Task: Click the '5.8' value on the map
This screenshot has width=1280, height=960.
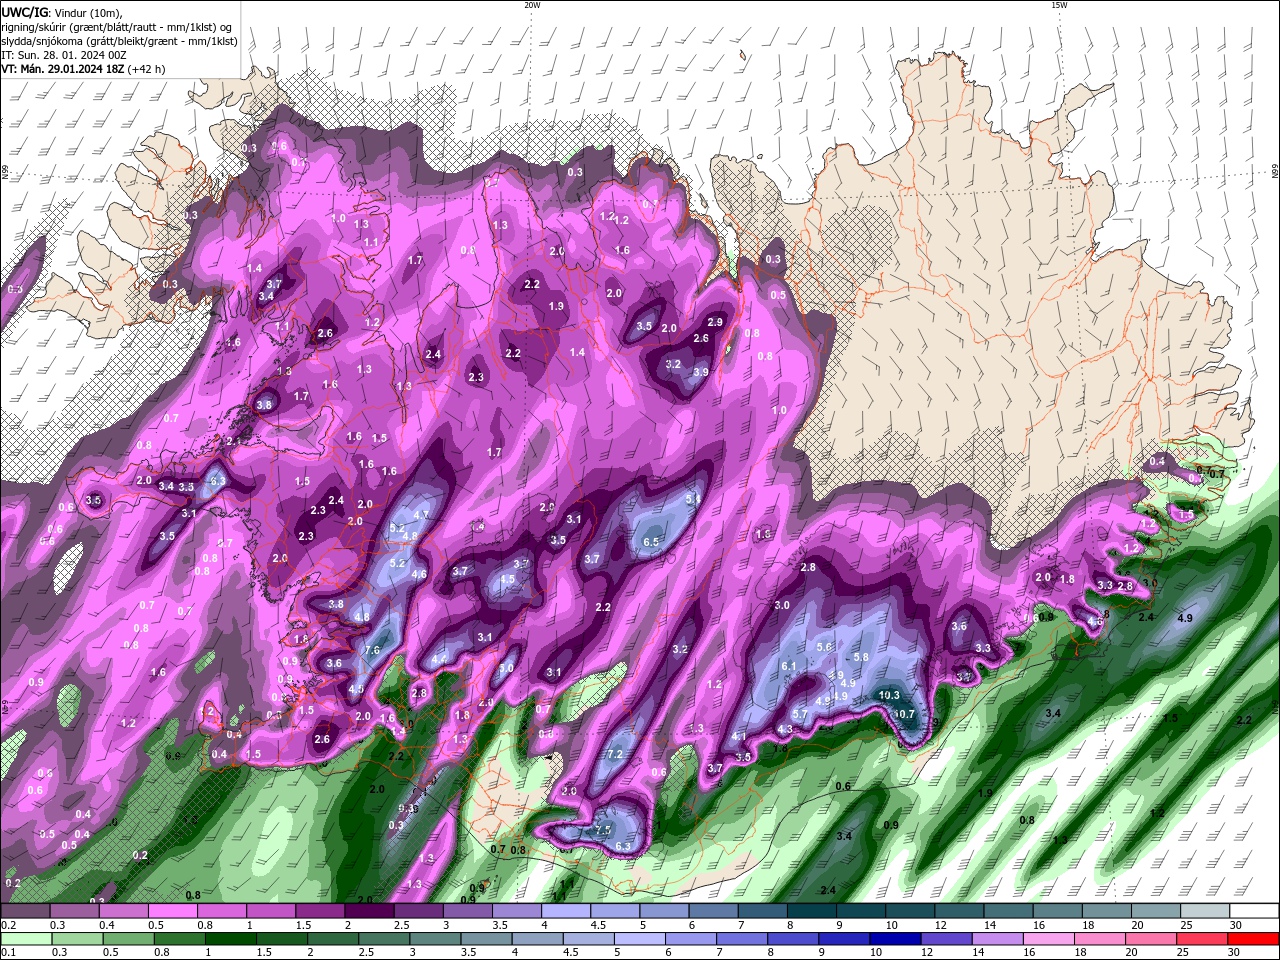Action: pyautogui.click(x=860, y=657)
